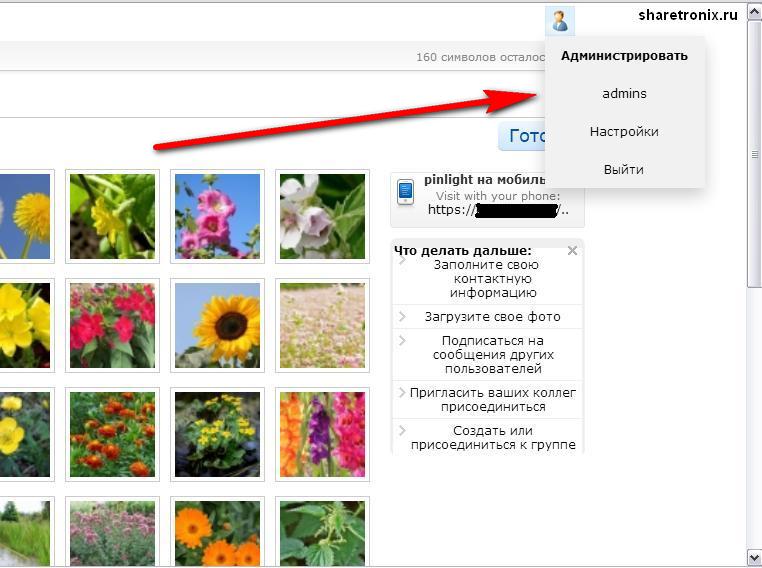Click 'Пригласить ваших коллег присоединиться'
The image size is (762, 568).
click(493, 399)
